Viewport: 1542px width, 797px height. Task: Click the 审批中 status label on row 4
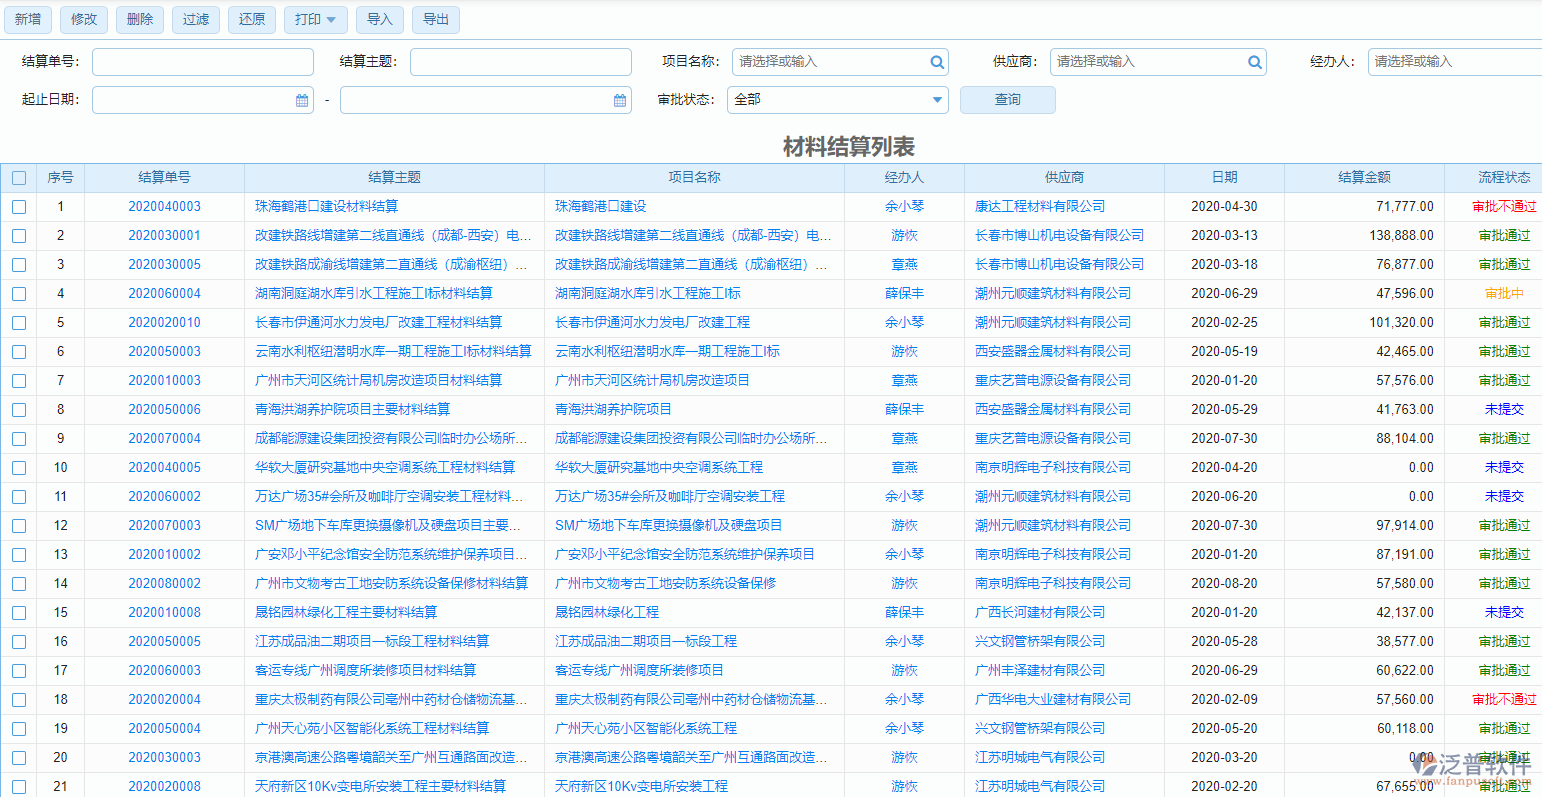[x=1504, y=293]
